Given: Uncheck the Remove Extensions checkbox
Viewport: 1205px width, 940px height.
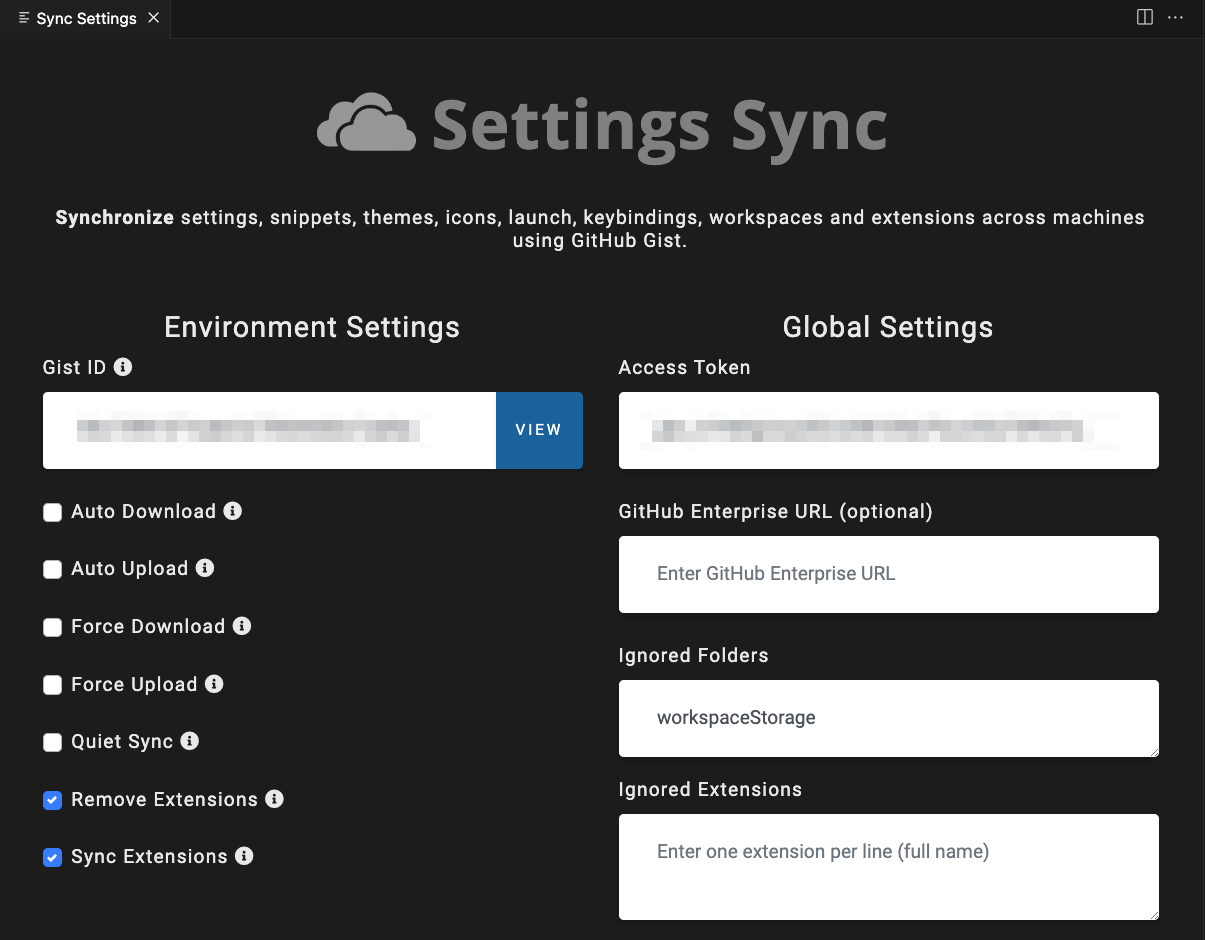Looking at the screenshot, I should point(52,801).
